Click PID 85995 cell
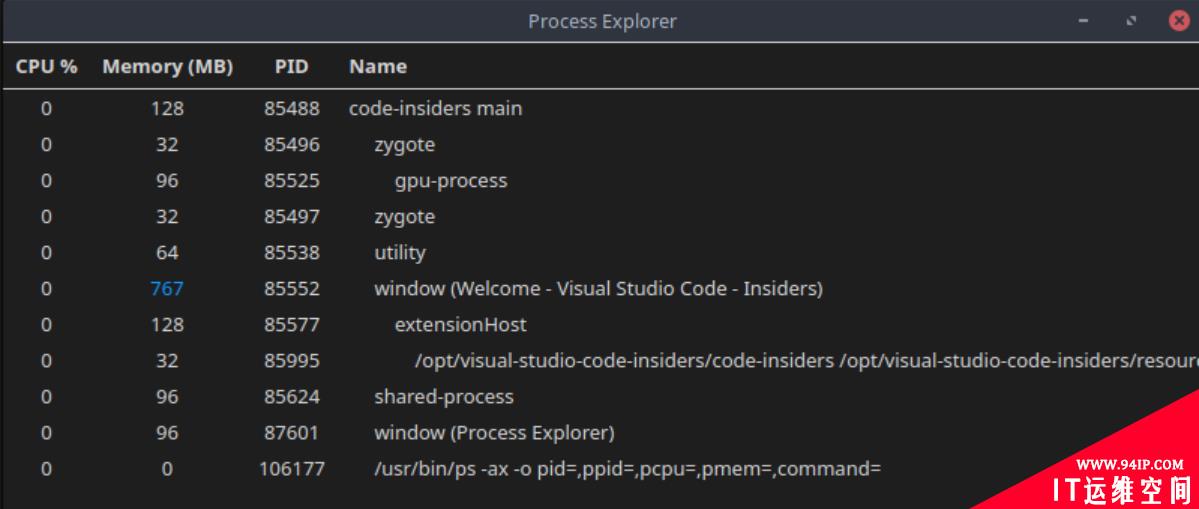 tap(292, 360)
